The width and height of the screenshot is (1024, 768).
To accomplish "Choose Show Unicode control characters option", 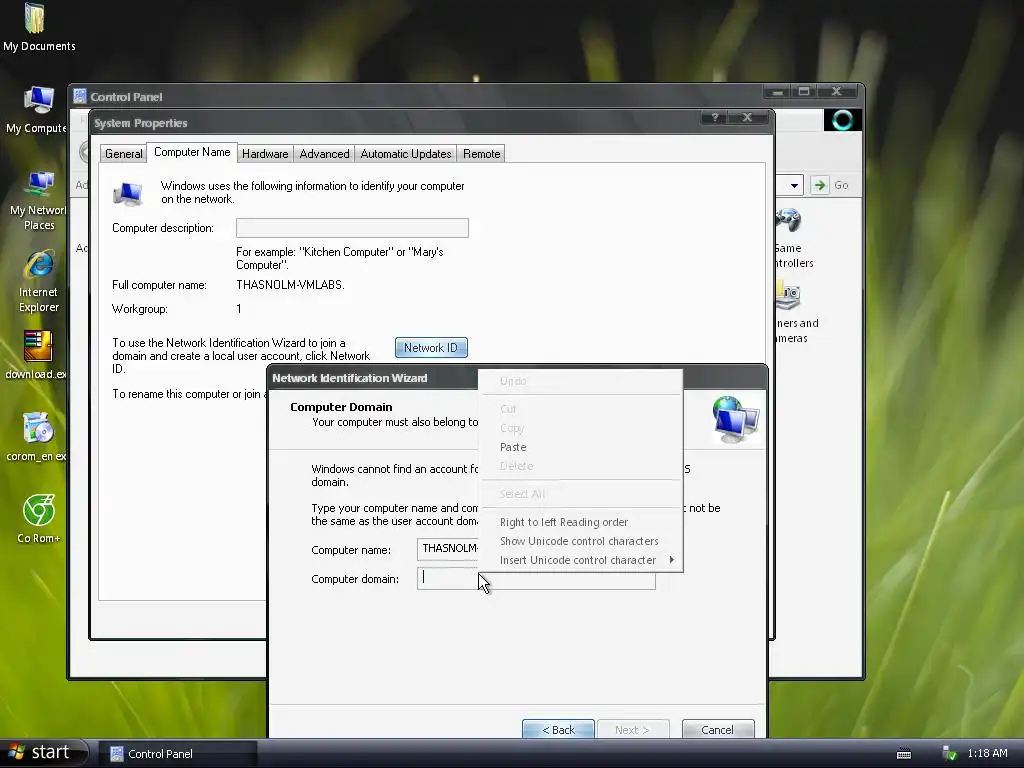I will point(581,541).
